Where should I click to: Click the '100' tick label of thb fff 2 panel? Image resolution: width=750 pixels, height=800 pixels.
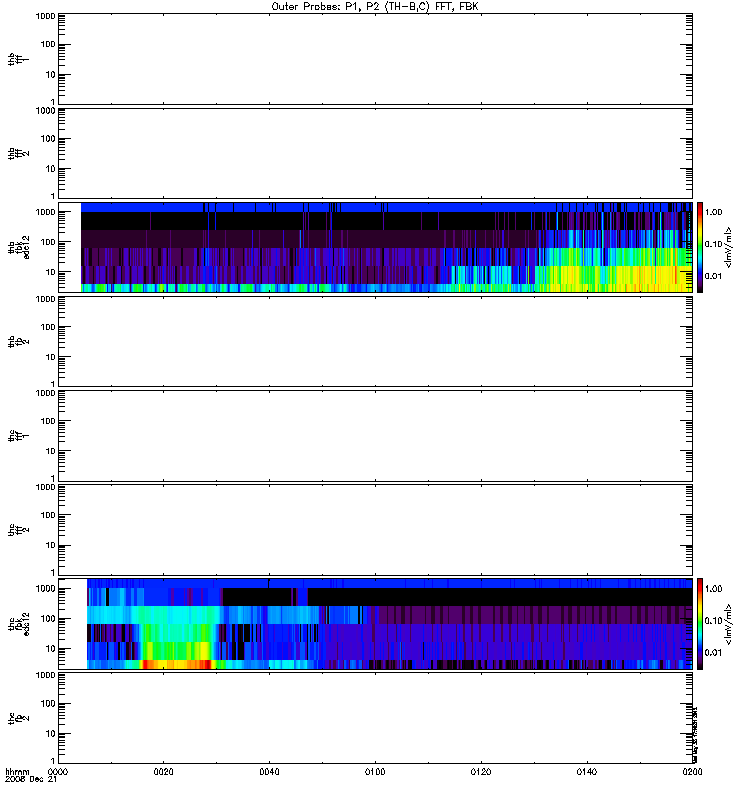pos(48,139)
